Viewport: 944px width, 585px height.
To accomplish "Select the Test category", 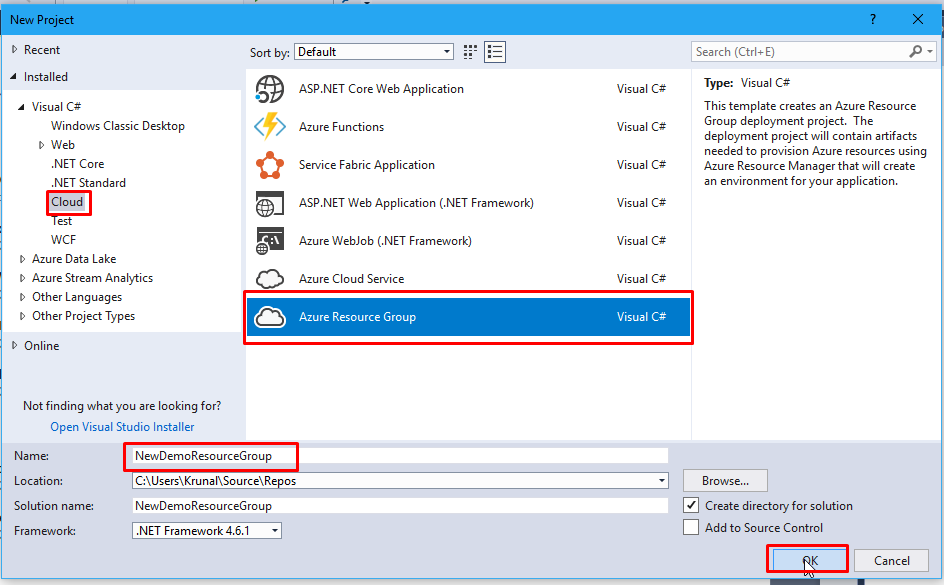I will pos(61,221).
